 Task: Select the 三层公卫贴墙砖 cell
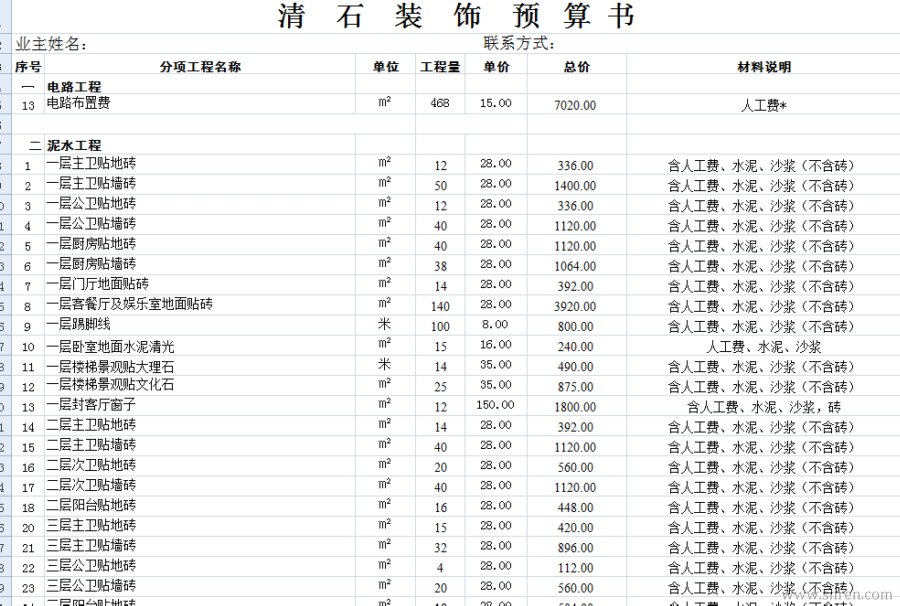[x=200, y=586]
